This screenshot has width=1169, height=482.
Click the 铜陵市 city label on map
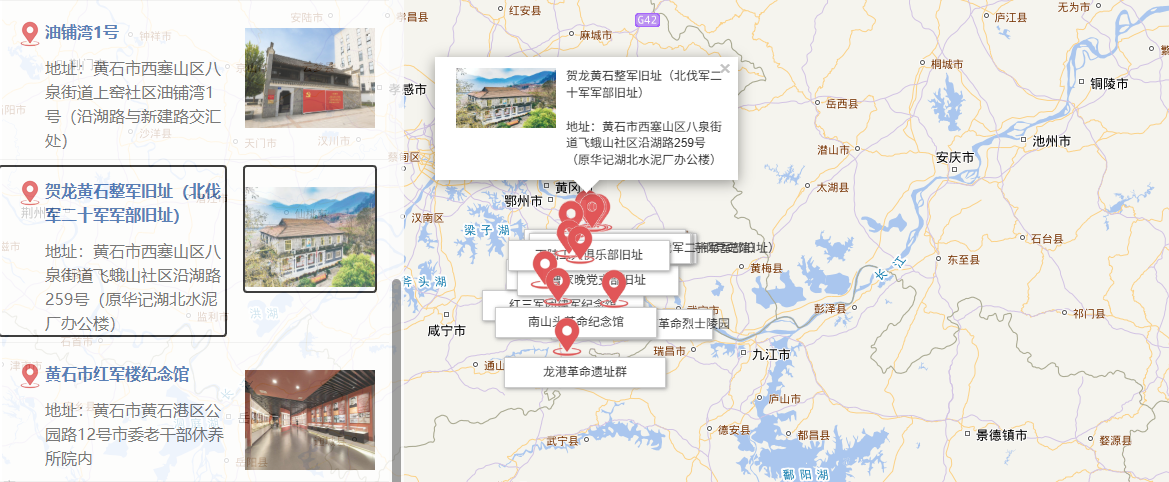point(1109,83)
